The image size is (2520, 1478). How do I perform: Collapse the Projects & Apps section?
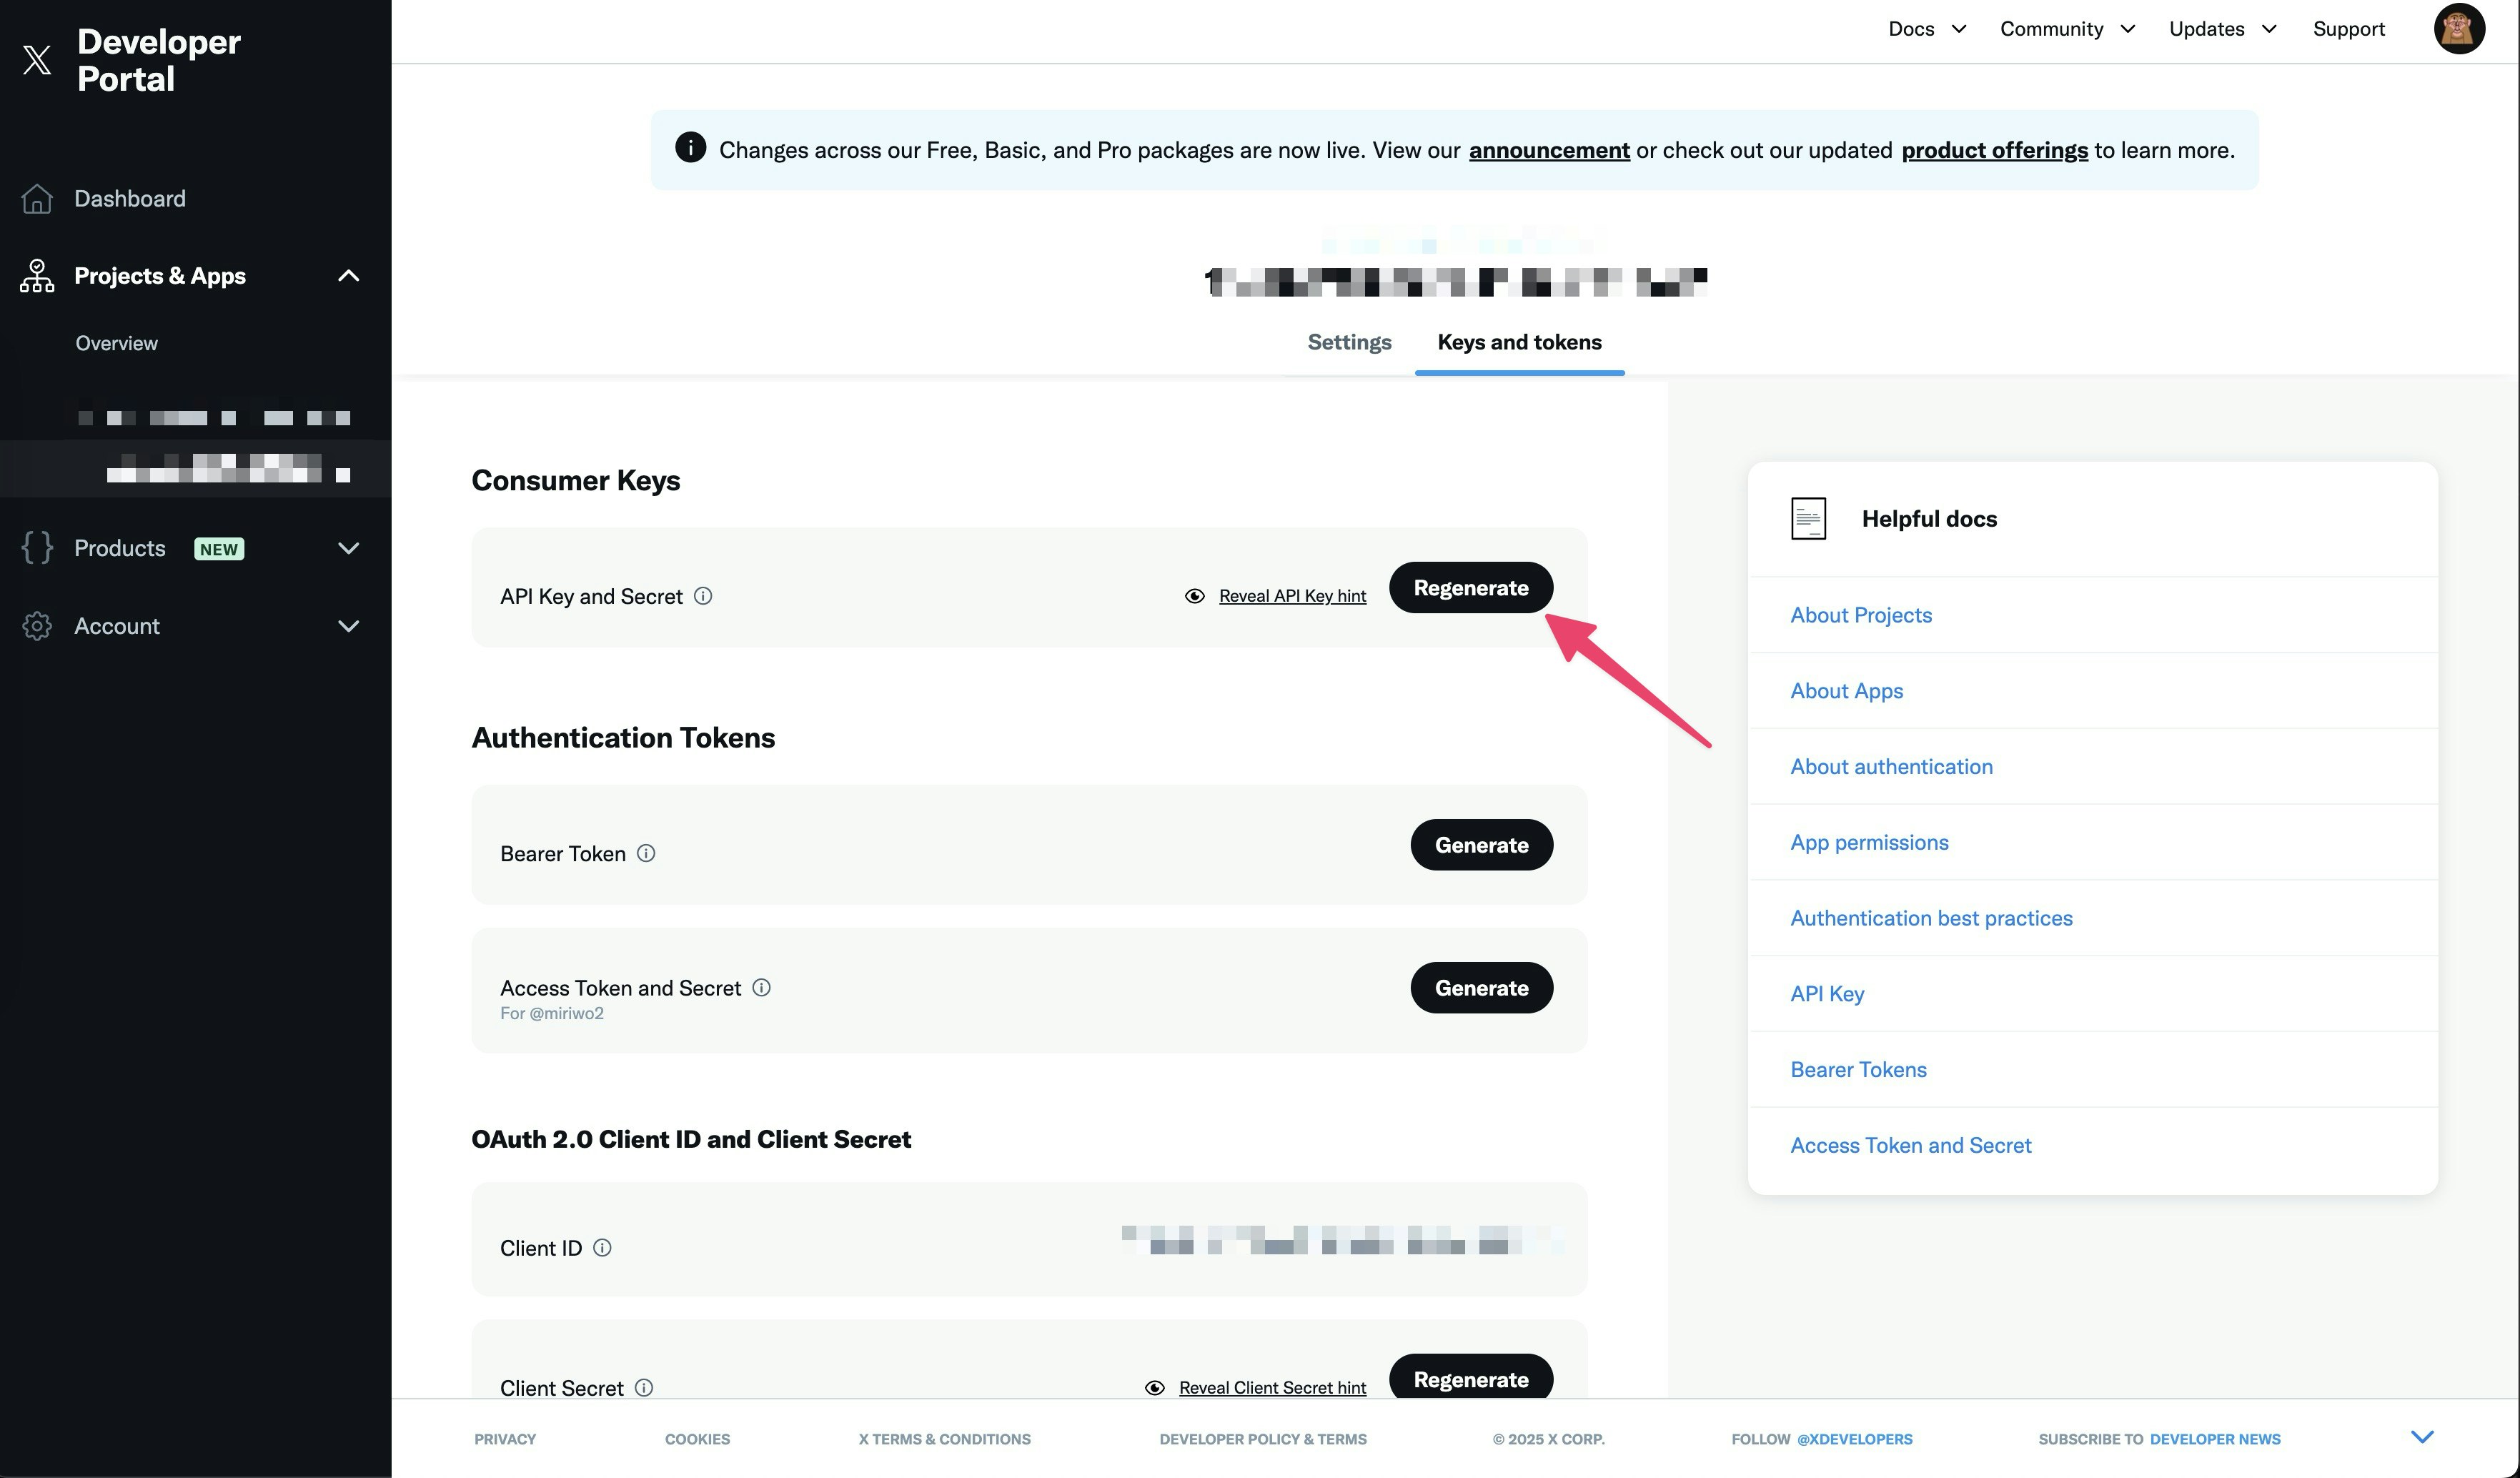348,276
